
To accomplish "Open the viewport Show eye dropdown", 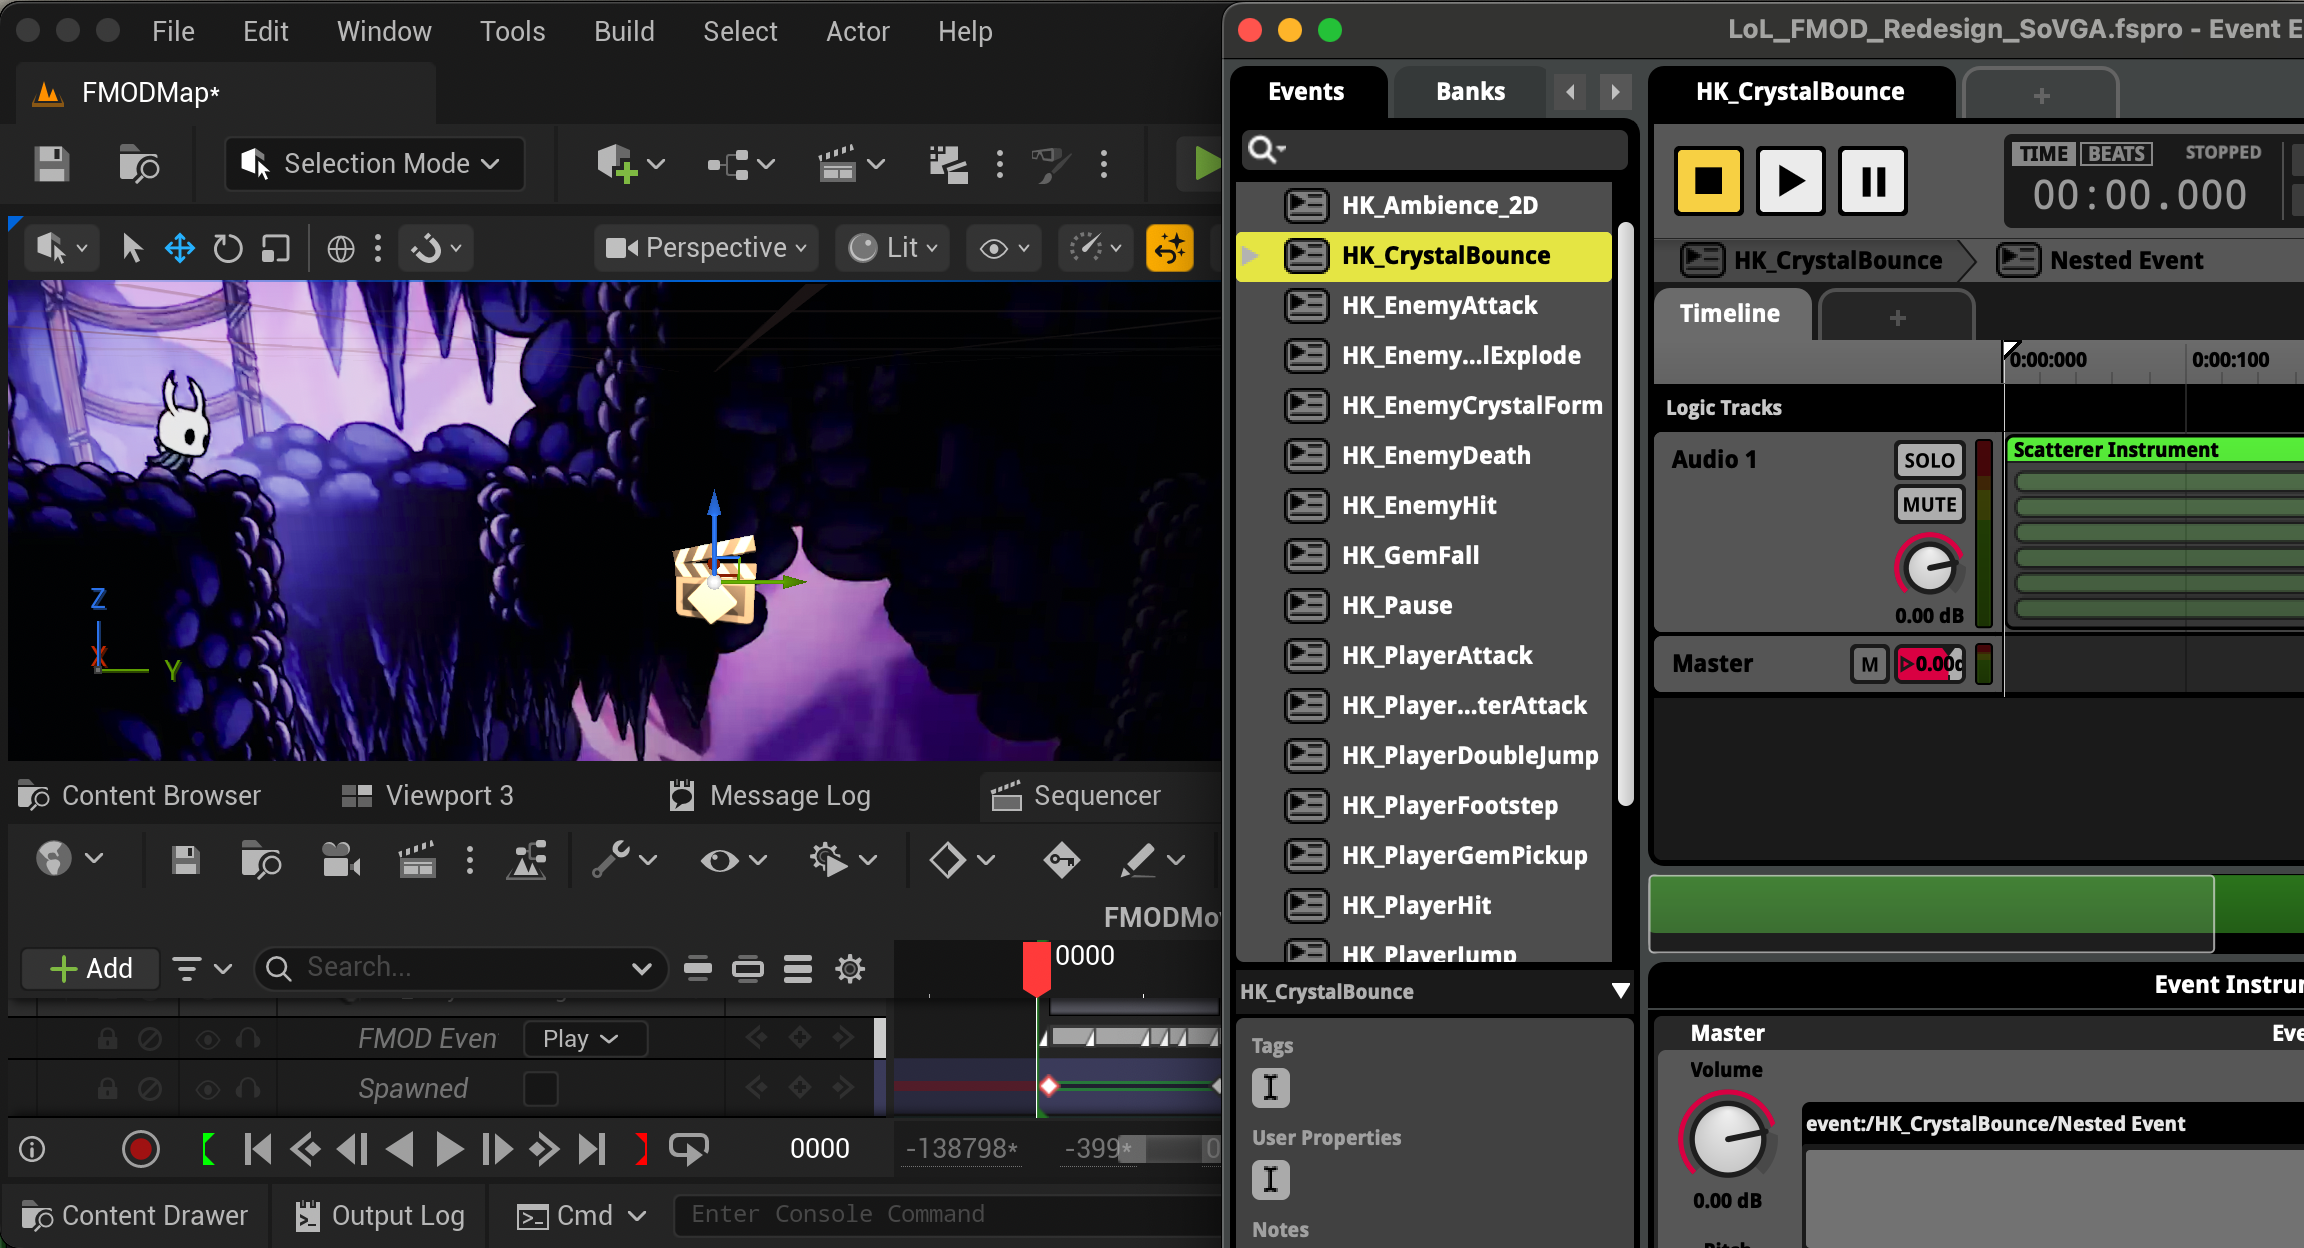I will click(x=1005, y=248).
